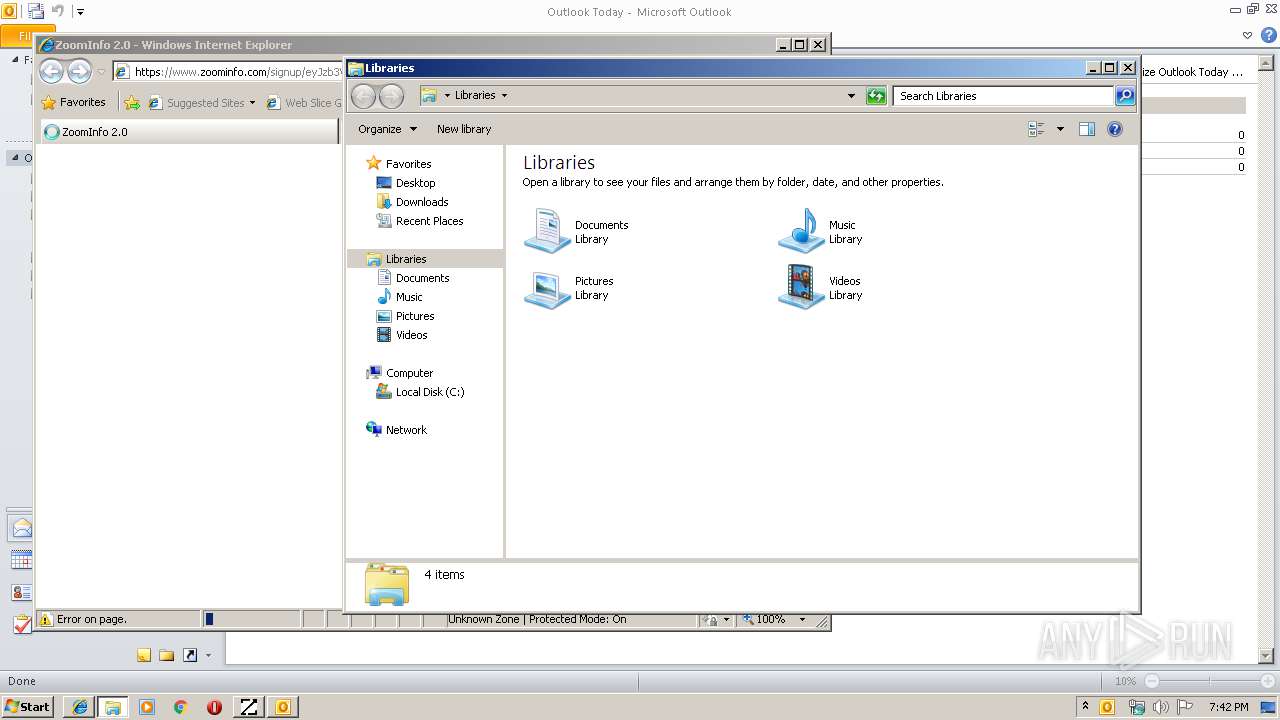Click Internet Explorer Forward button
The image size is (1280, 720).
point(79,71)
